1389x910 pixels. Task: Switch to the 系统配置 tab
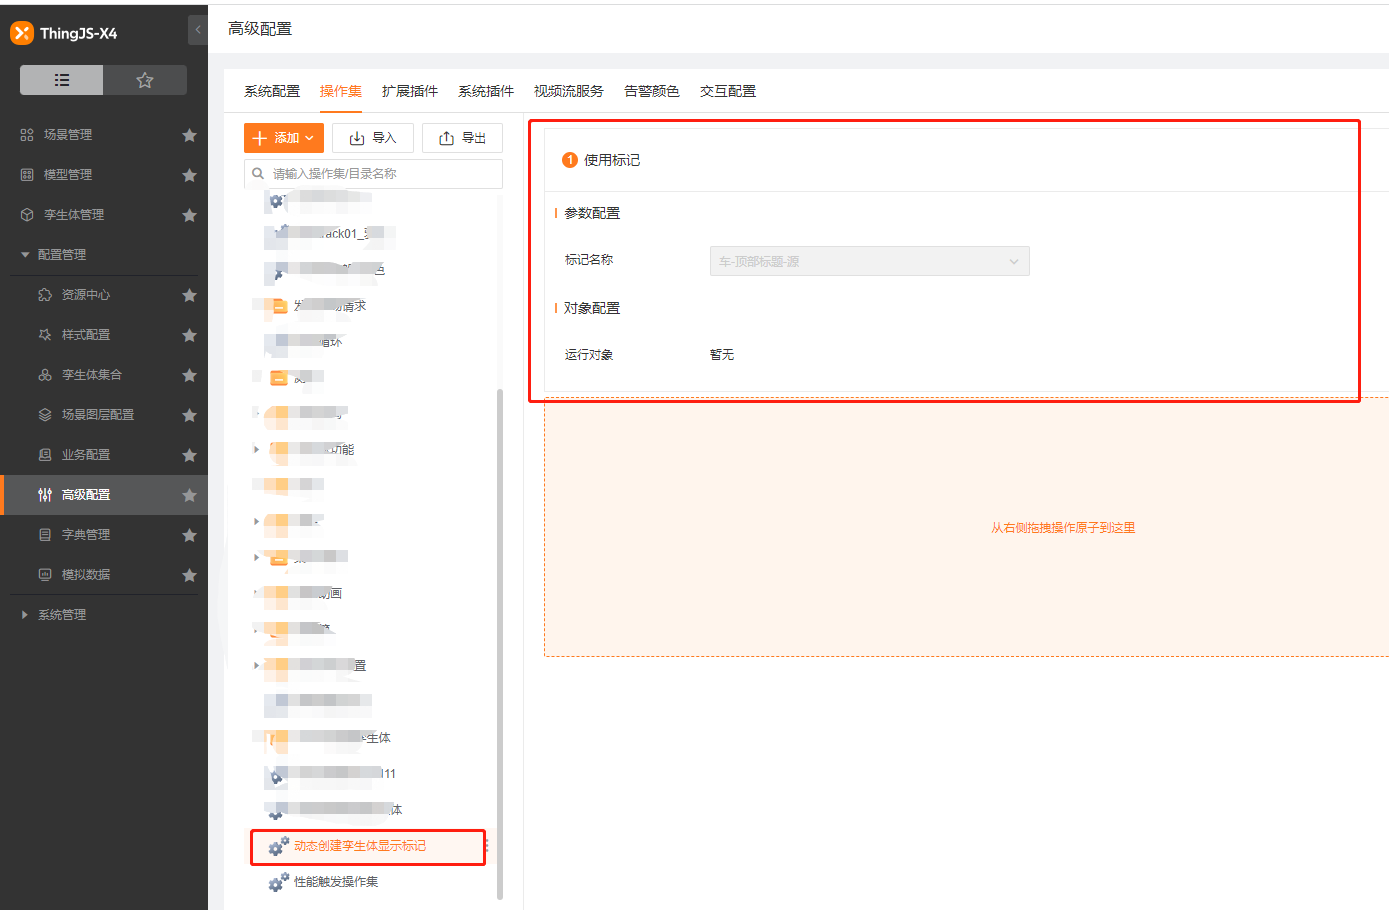point(272,91)
